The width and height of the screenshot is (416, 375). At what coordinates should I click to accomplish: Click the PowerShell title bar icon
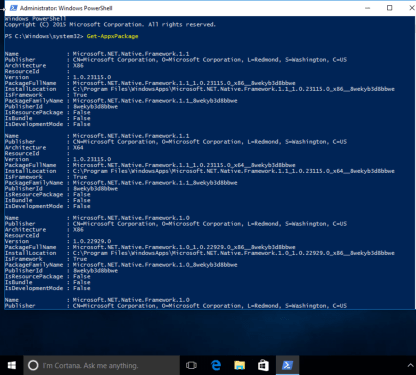(13, 8)
